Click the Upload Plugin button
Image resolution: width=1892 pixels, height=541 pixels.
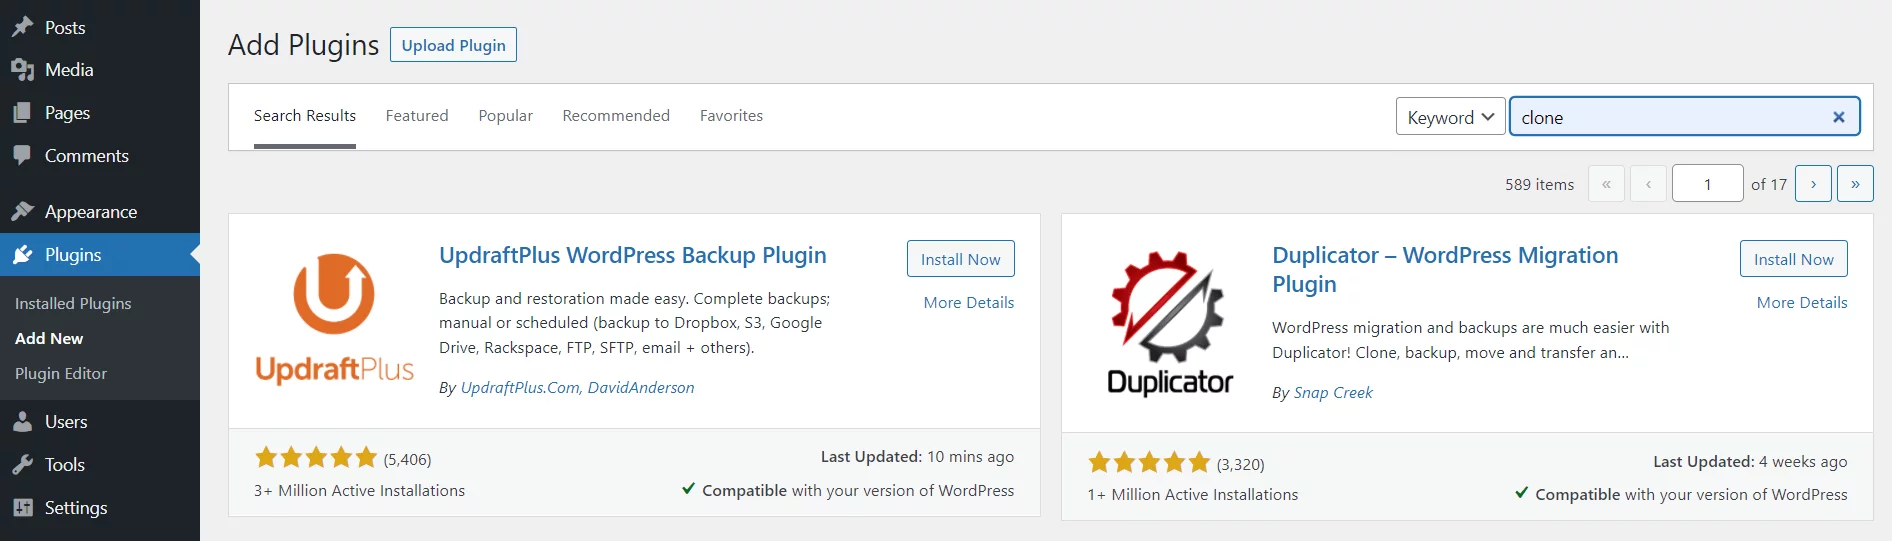453,45
